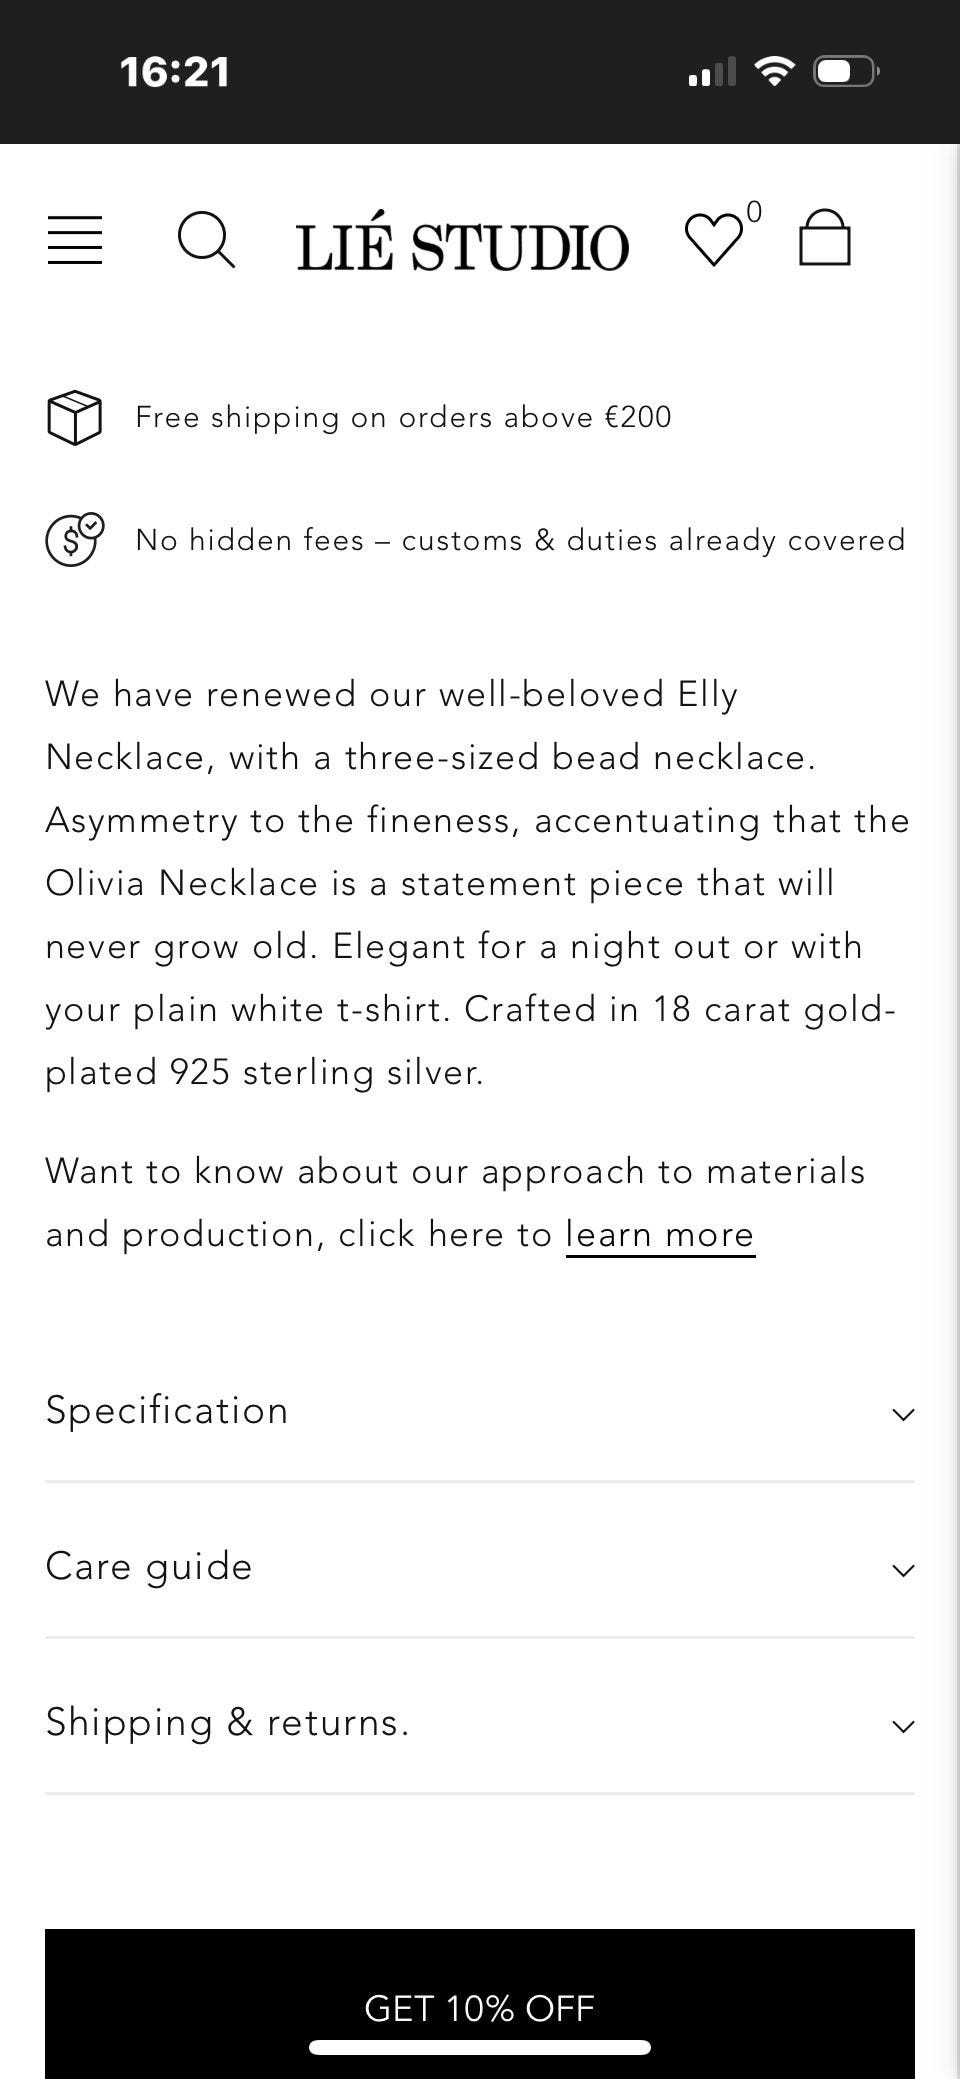Expand the Shipping & returns section
Image resolution: width=960 pixels, height=2079 pixels.
228,1723
